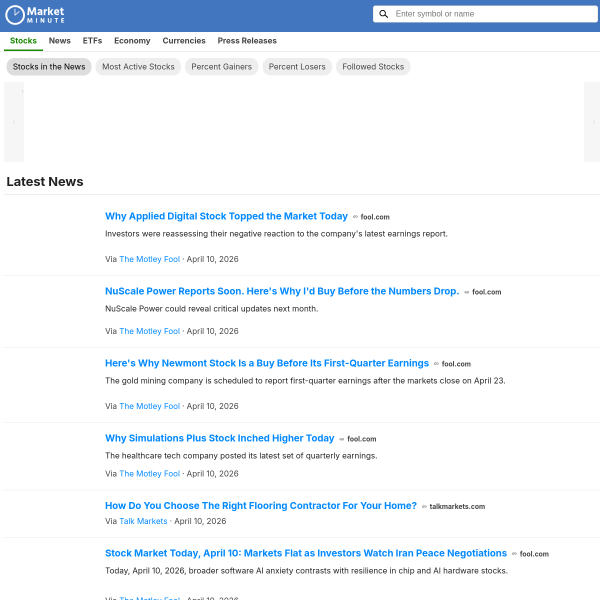
Task: Open the Simulations Plus Stock article
Action: coord(219,438)
